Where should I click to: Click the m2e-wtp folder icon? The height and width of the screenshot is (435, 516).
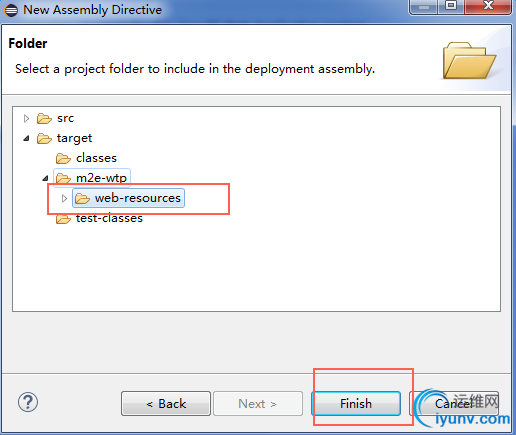63,178
